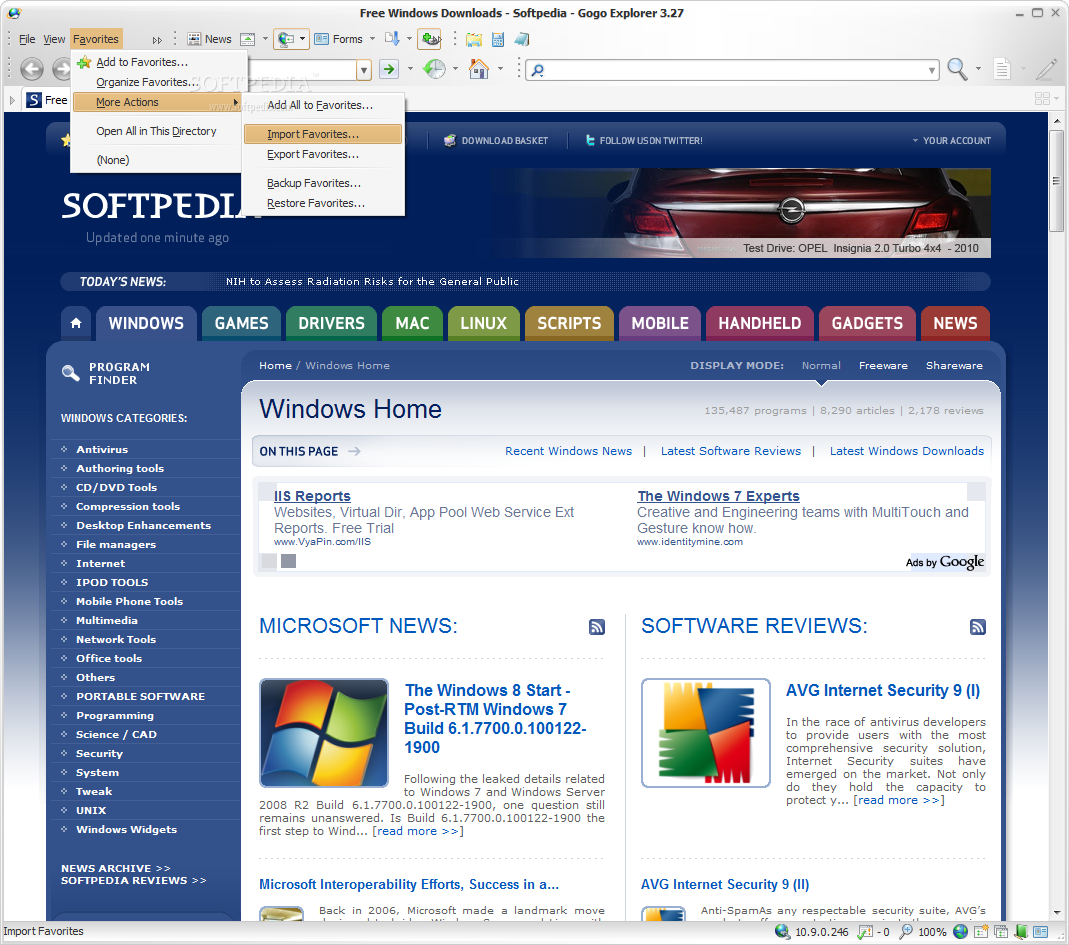
Task: Click the vertical scrollbar thumb
Action: point(1057,181)
